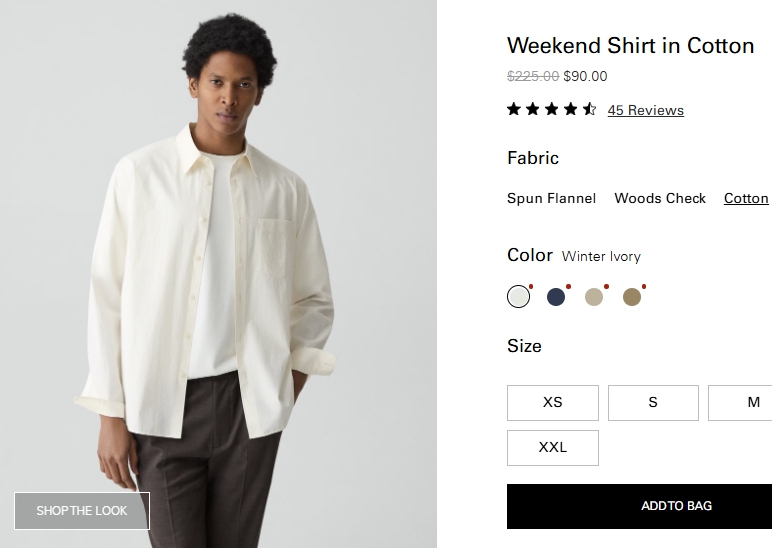772x550 pixels.
Task: Switch to Woods Check fabric
Action: coord(660,199)
